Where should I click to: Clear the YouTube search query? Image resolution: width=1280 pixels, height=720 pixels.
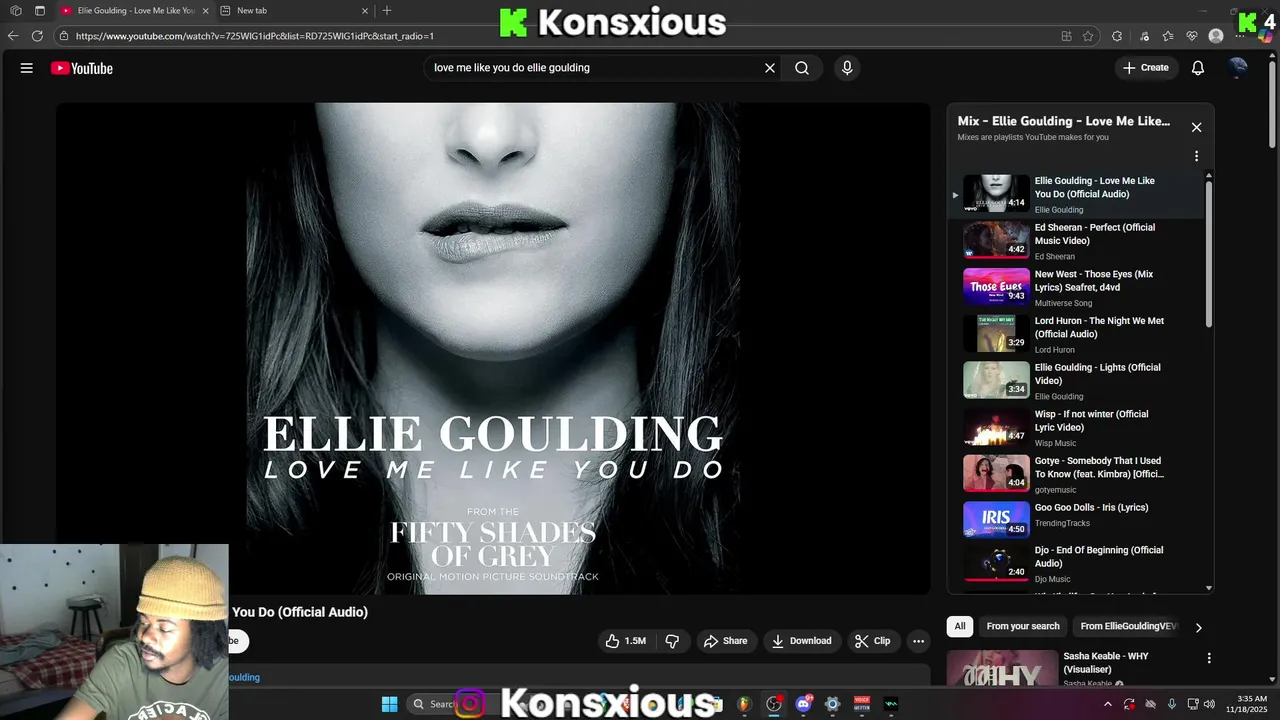[x=770, y=68]
